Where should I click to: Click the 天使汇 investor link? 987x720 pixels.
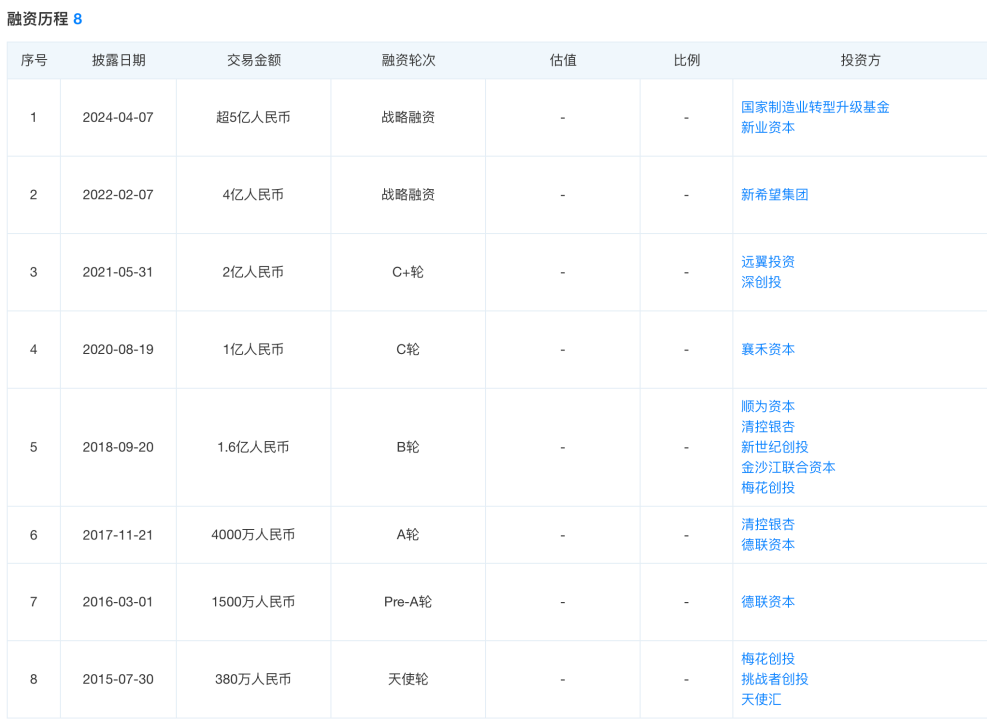pos(761,700)
